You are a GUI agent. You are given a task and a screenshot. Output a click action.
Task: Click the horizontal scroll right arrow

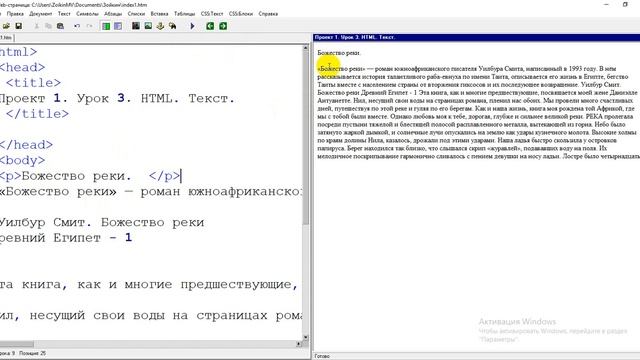point(299,344)
